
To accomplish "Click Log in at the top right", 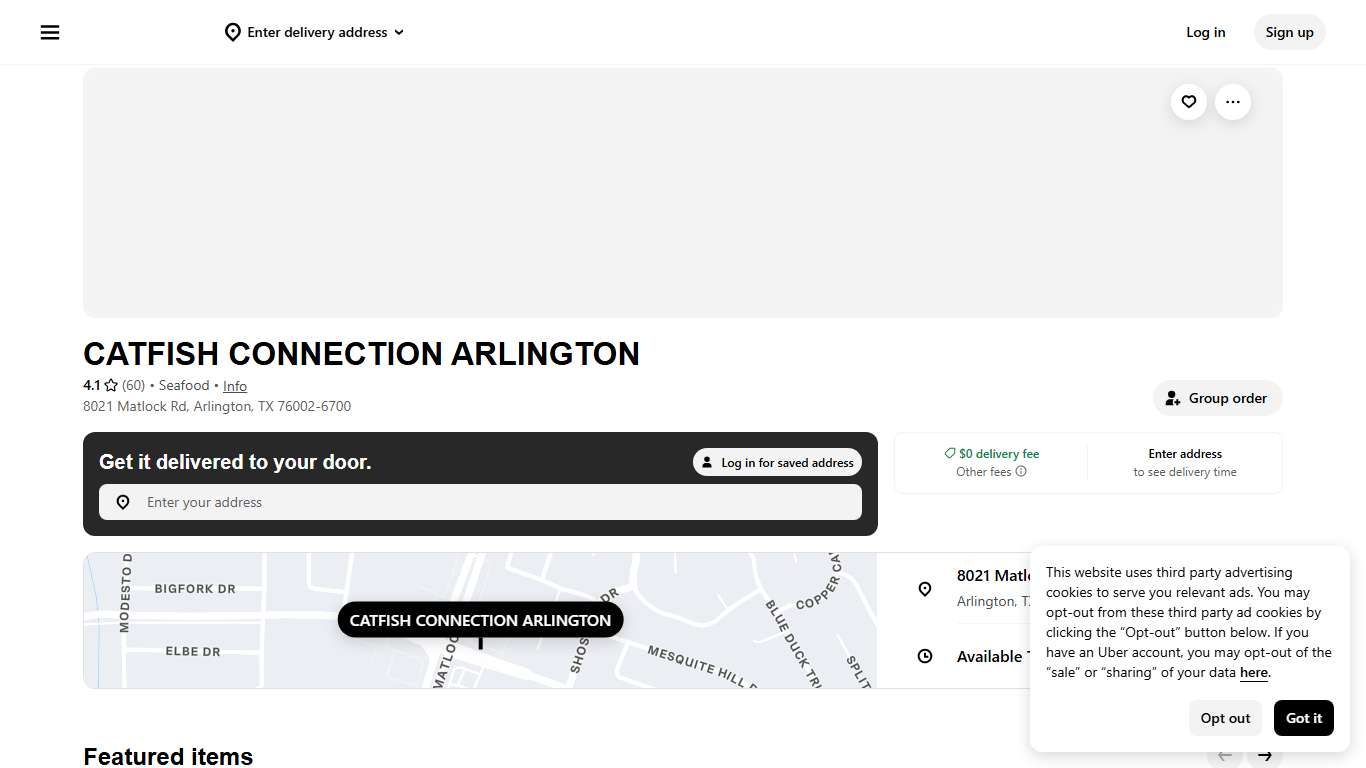I will (x=1205, y=32).
